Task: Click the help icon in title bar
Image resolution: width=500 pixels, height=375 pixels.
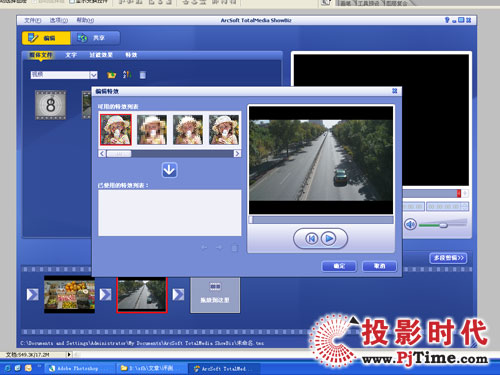Action: [447, 20]
